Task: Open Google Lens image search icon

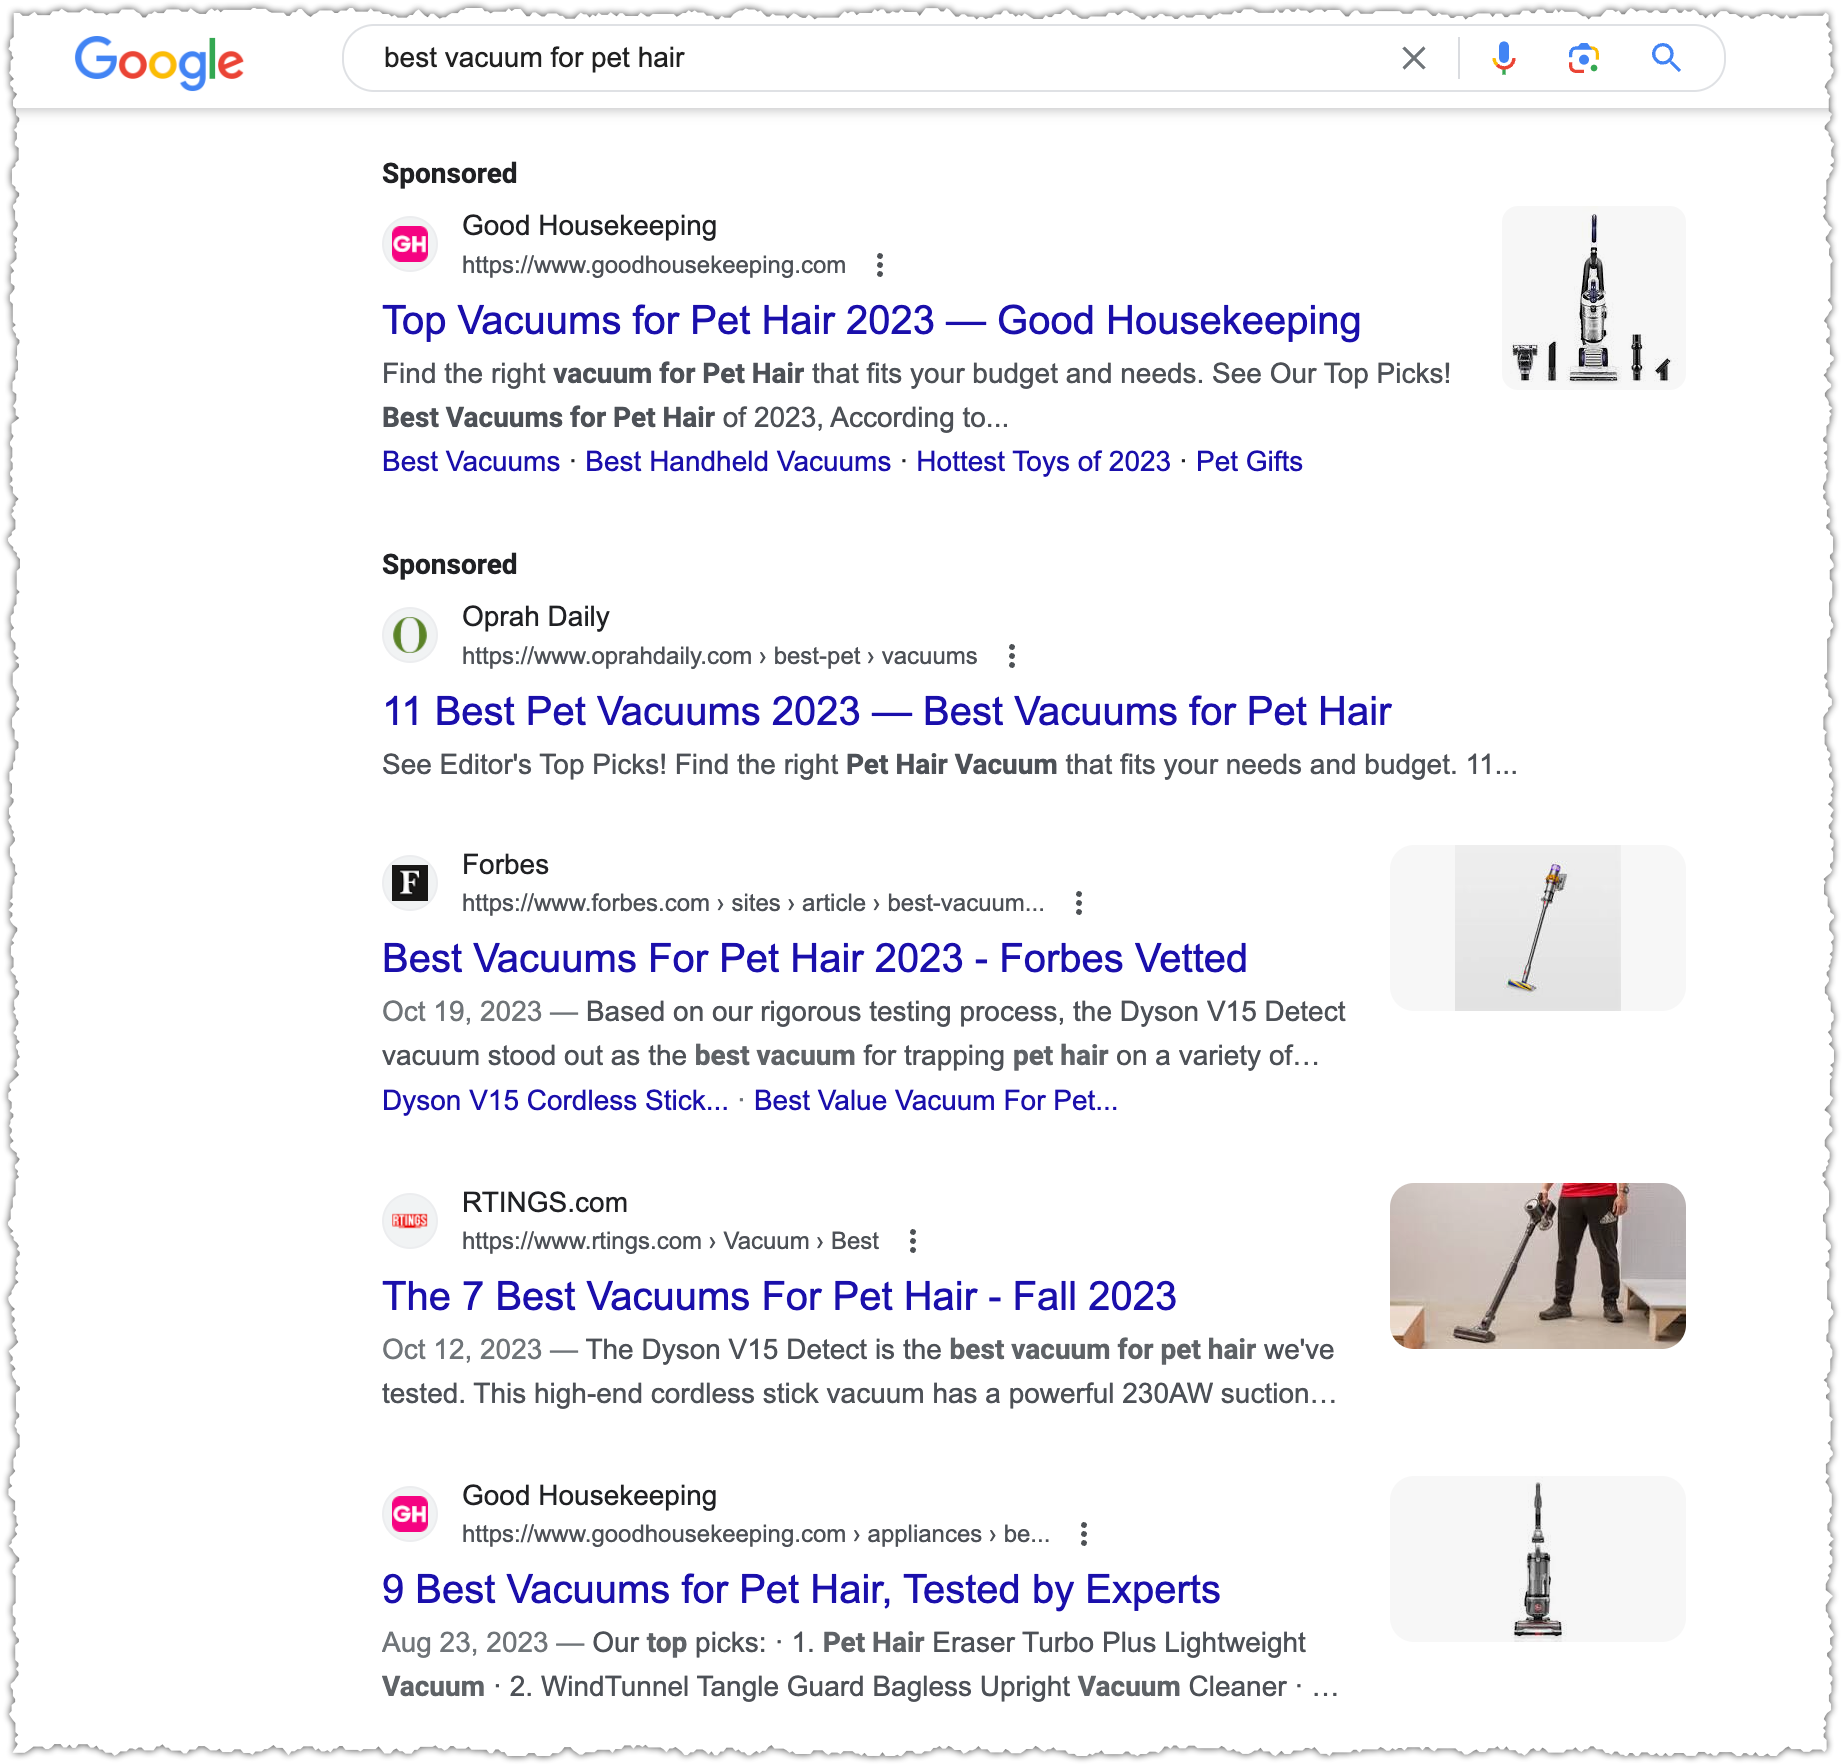Action: (1583, 58)
